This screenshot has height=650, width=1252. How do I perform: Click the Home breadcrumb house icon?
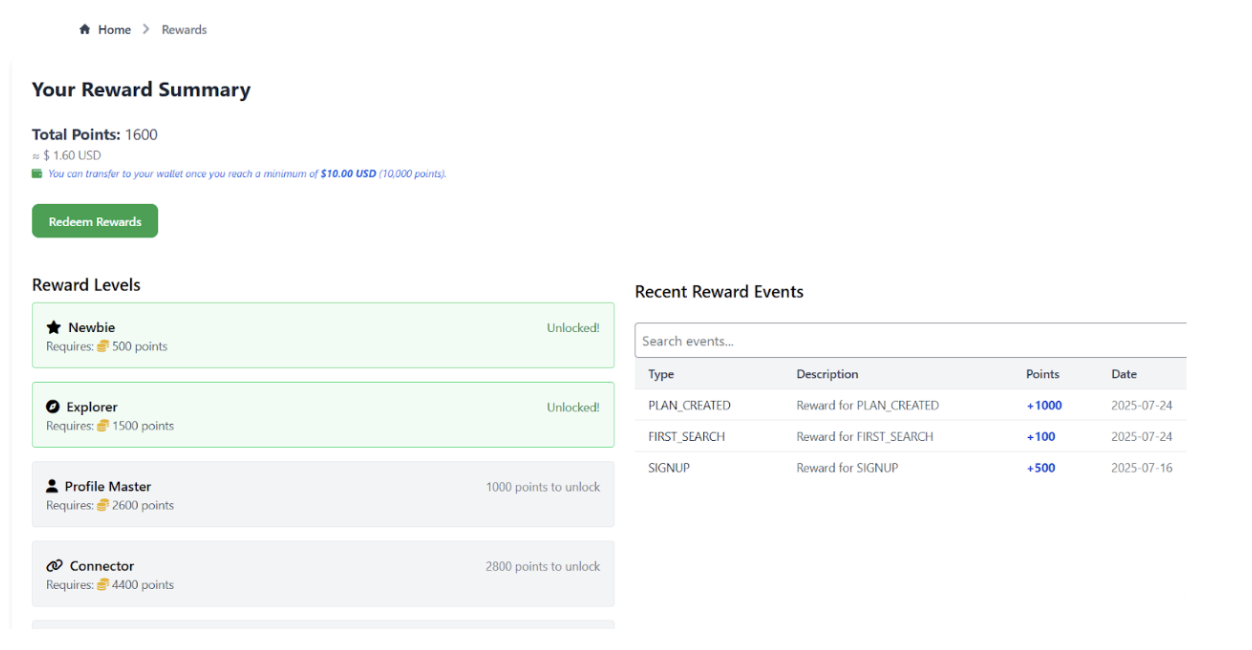point(85,29)
